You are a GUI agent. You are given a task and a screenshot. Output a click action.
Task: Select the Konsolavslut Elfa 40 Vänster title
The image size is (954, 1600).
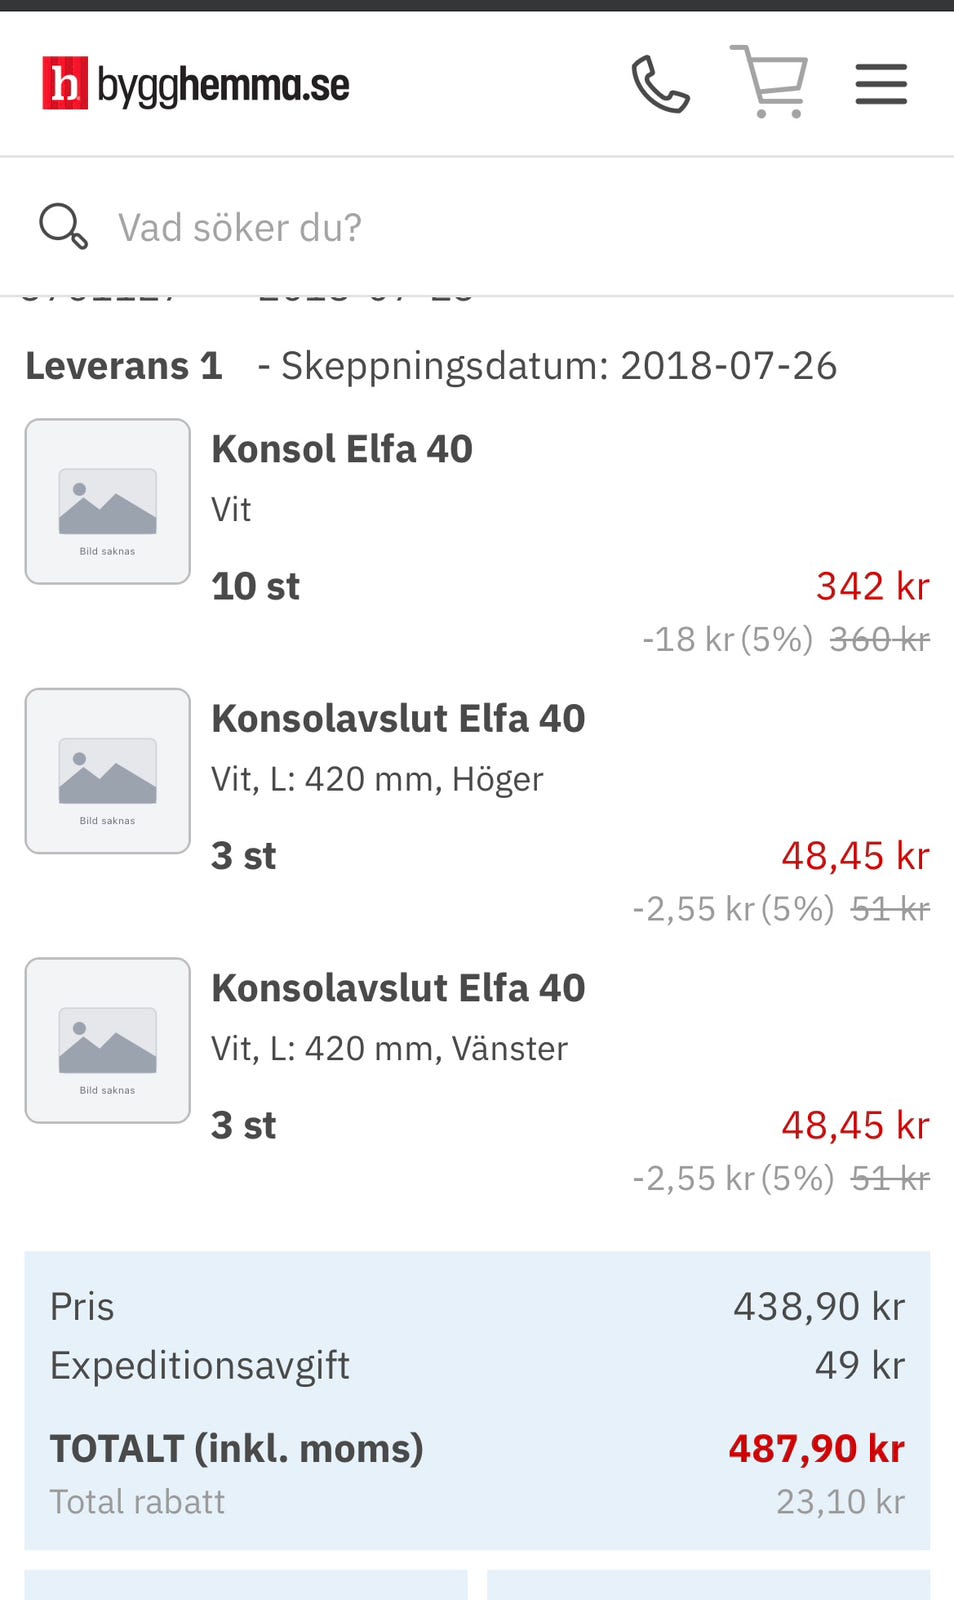pyautogui.click(x=398, y=988)
